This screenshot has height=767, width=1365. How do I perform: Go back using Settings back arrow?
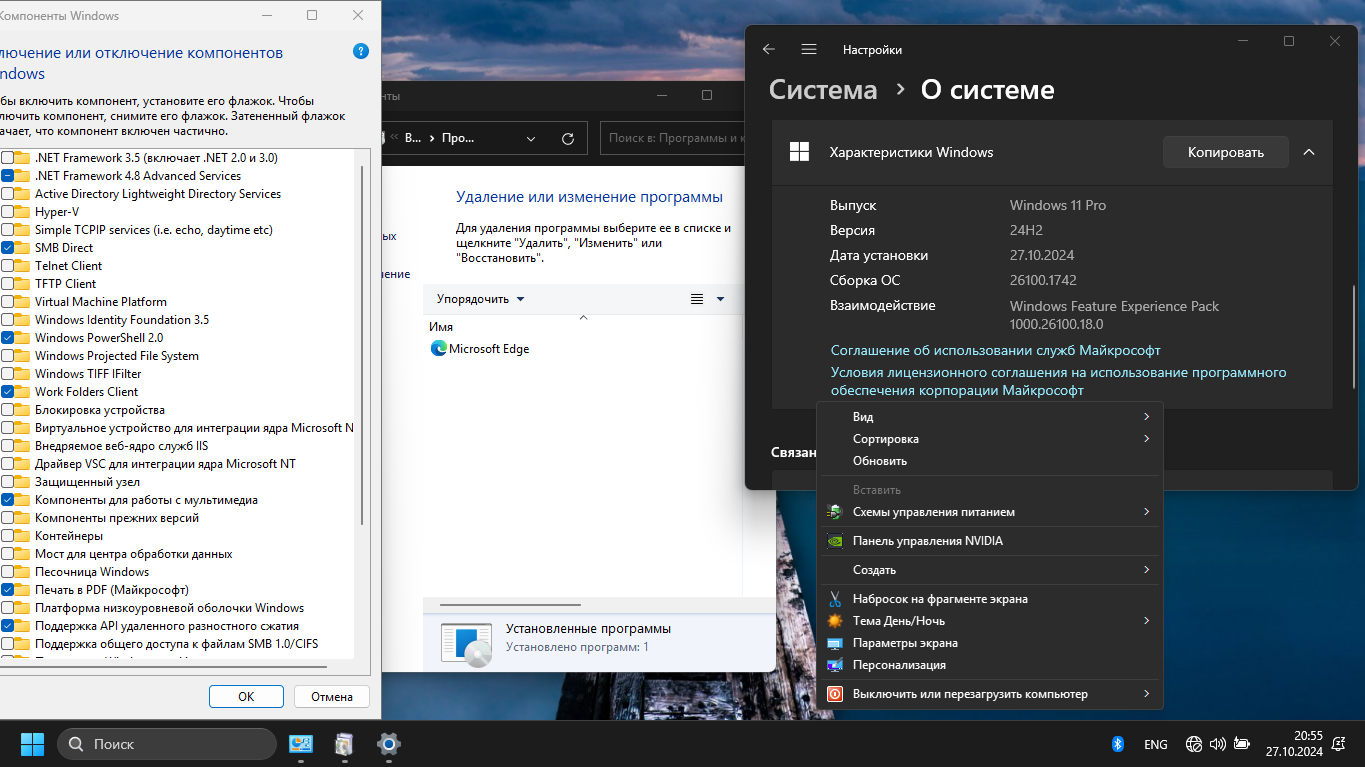pos(768,49)
